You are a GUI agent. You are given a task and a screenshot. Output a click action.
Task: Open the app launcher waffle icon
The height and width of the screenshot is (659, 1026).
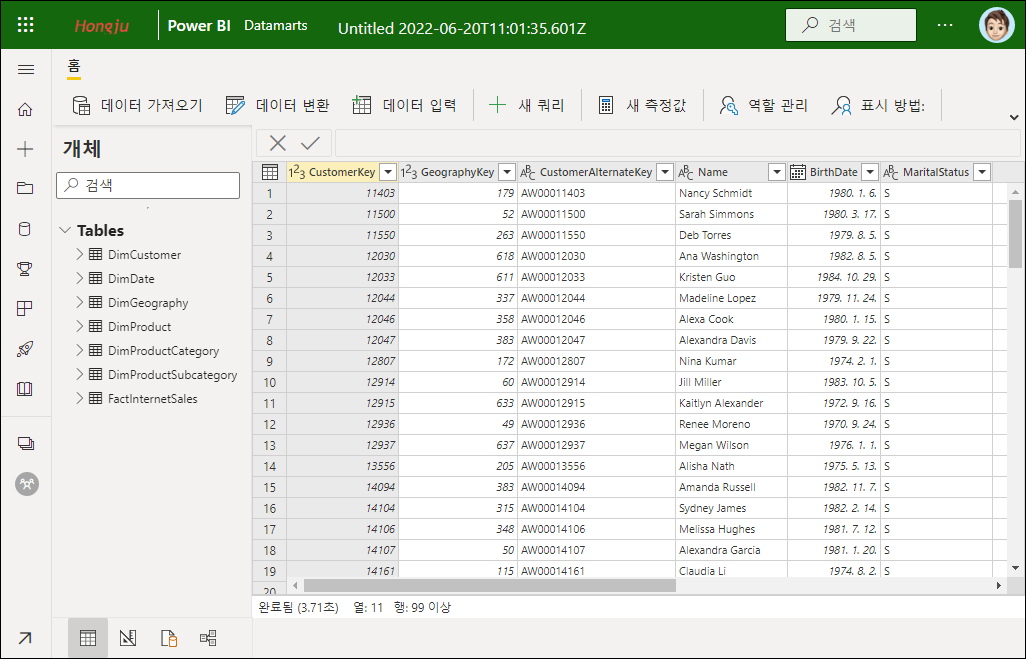tap(26, 25)
